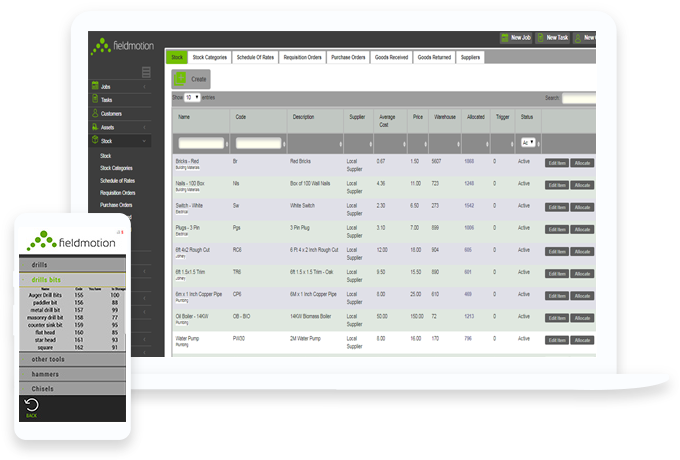Click the Tasks clipboard icon in sidebar

pyautogui.click(x=95, y=99)
